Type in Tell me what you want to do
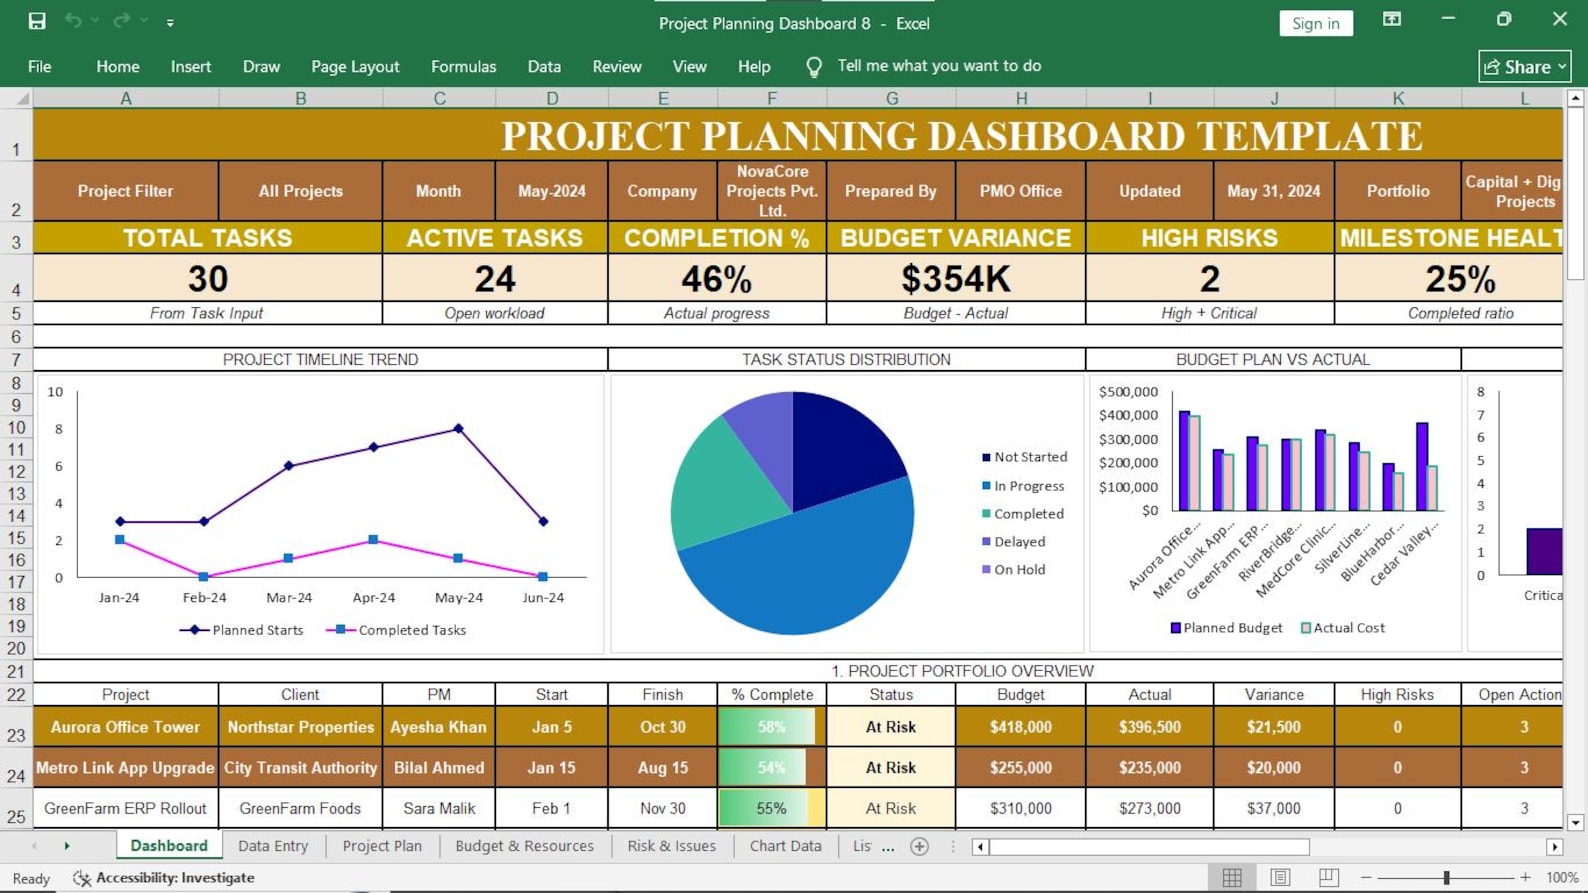 point(939,66)
